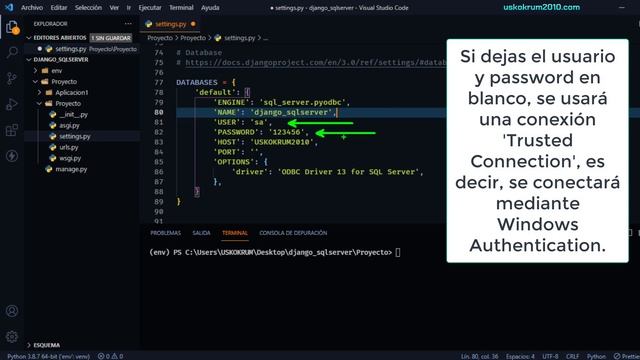
Task: Click the line and column status indicator
Action: tap(479, 356)
